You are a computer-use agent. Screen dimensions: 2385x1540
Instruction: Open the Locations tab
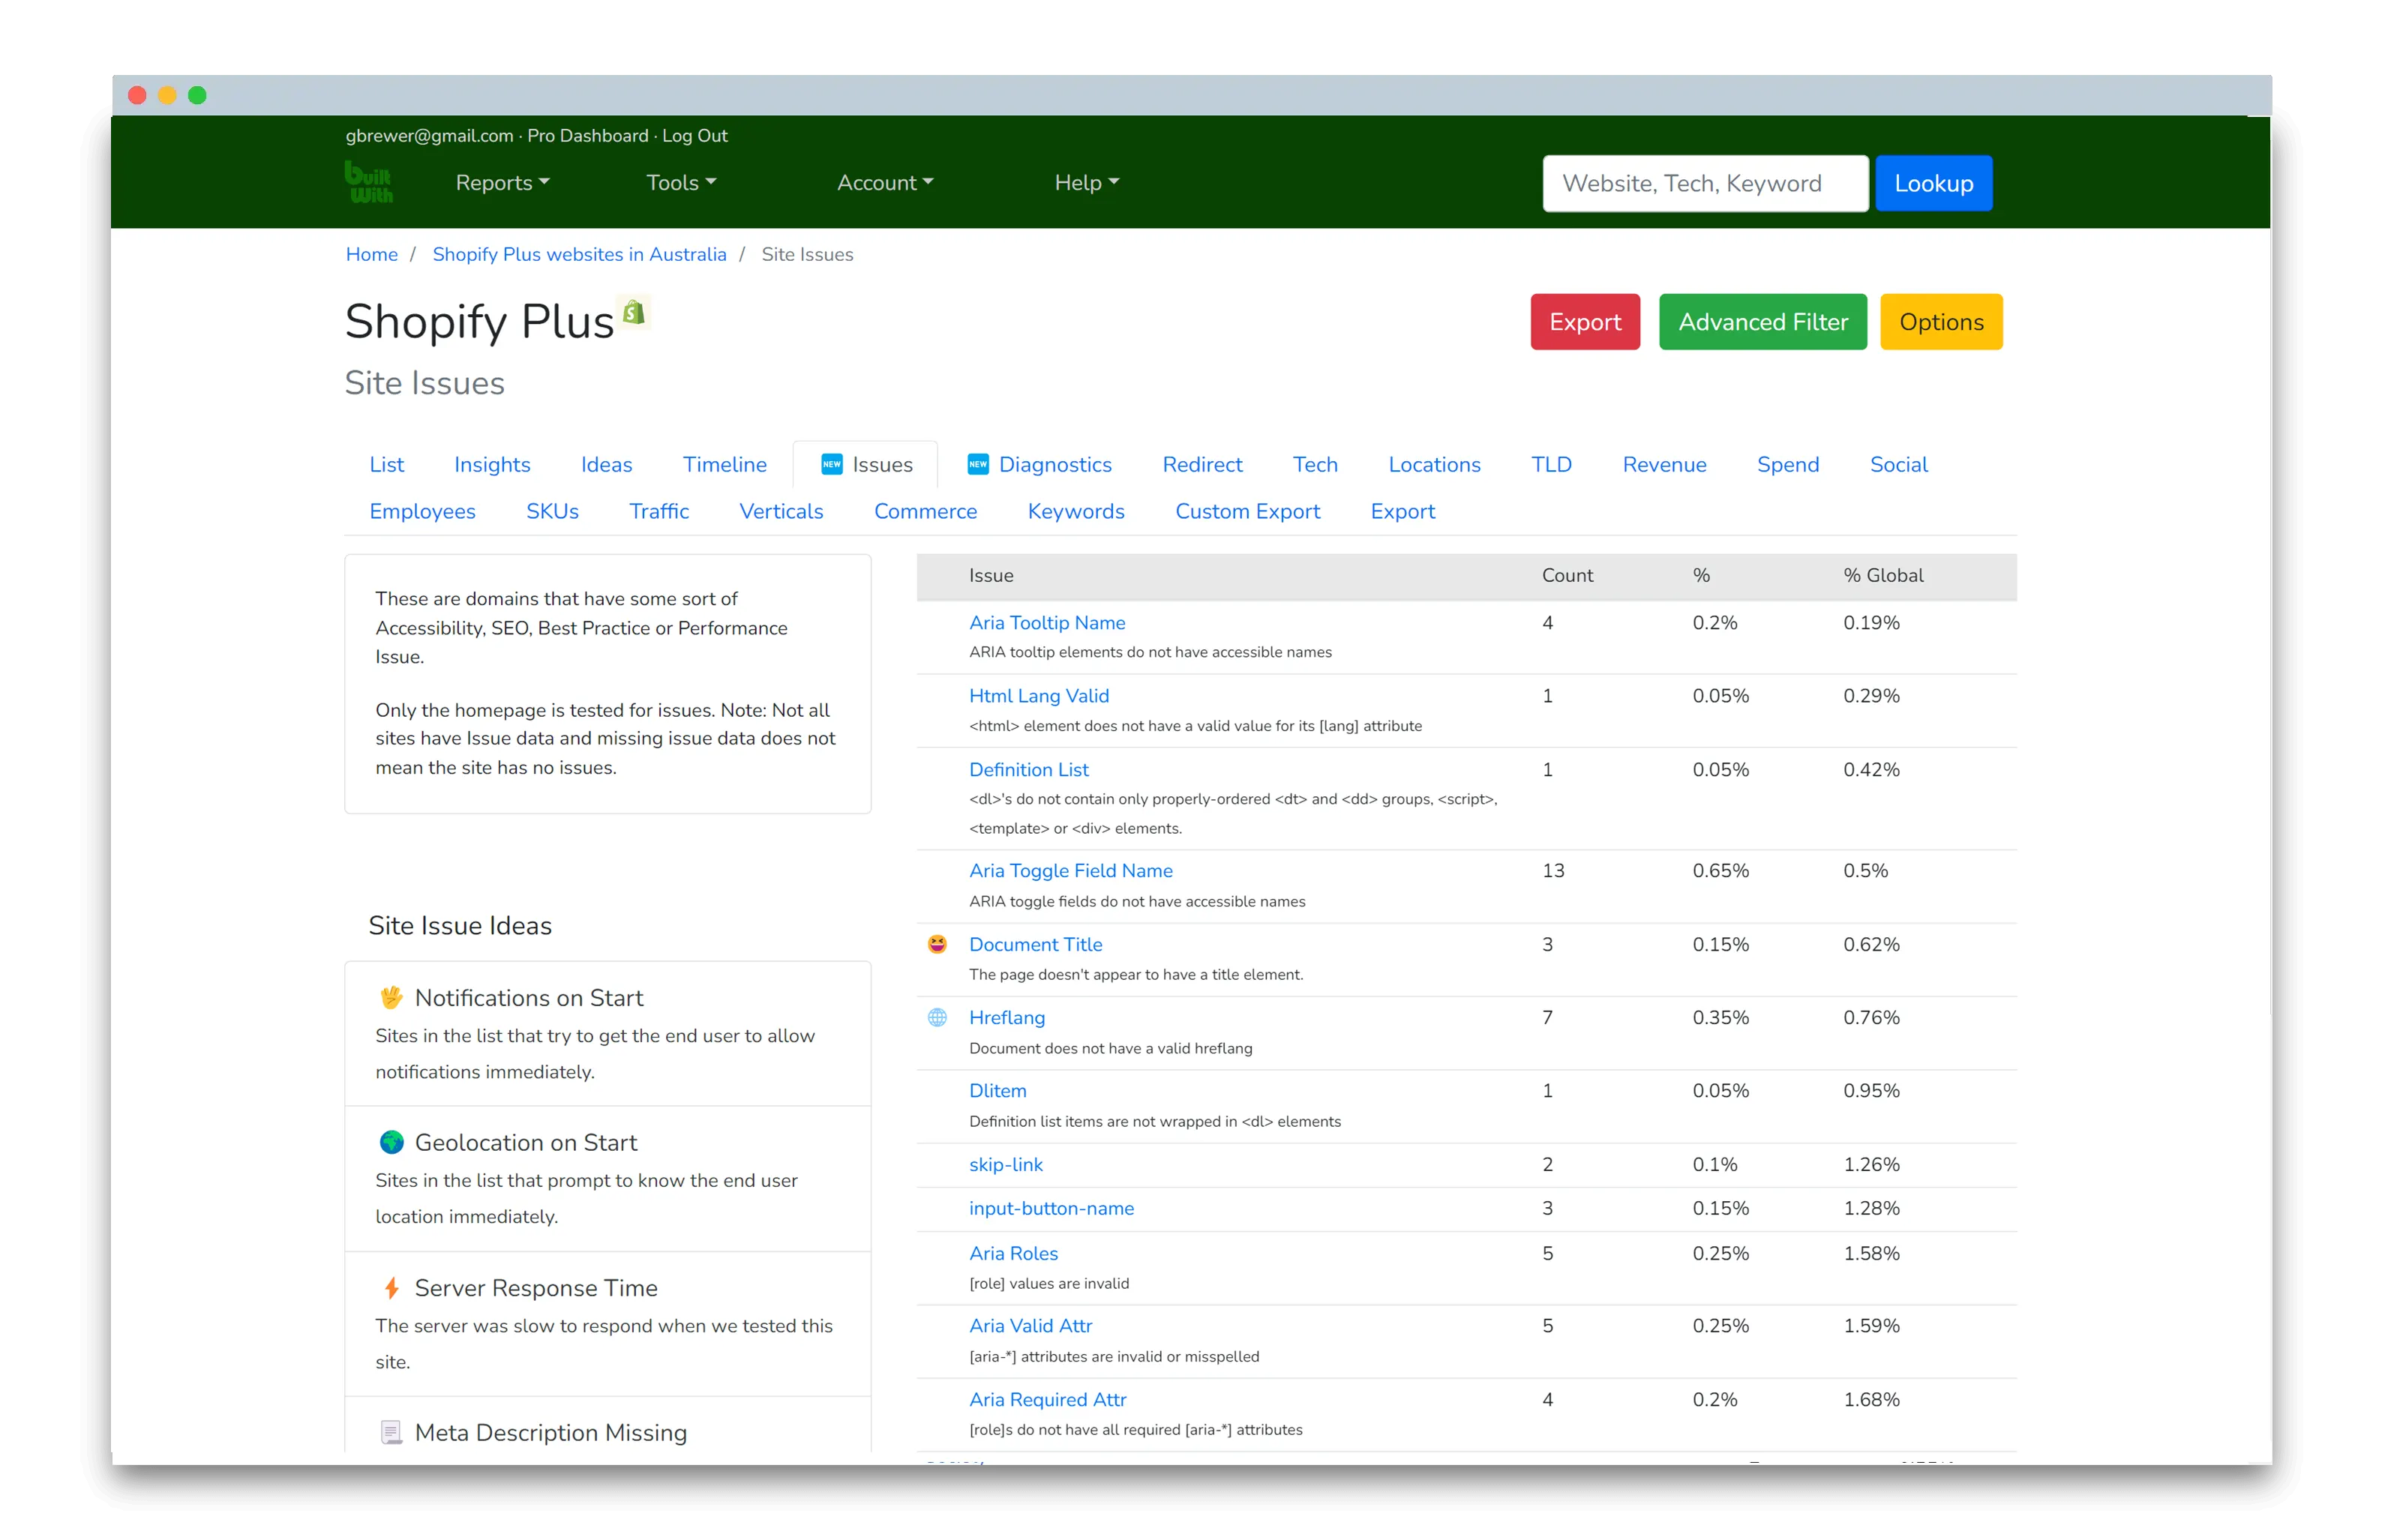[1433, 464]
